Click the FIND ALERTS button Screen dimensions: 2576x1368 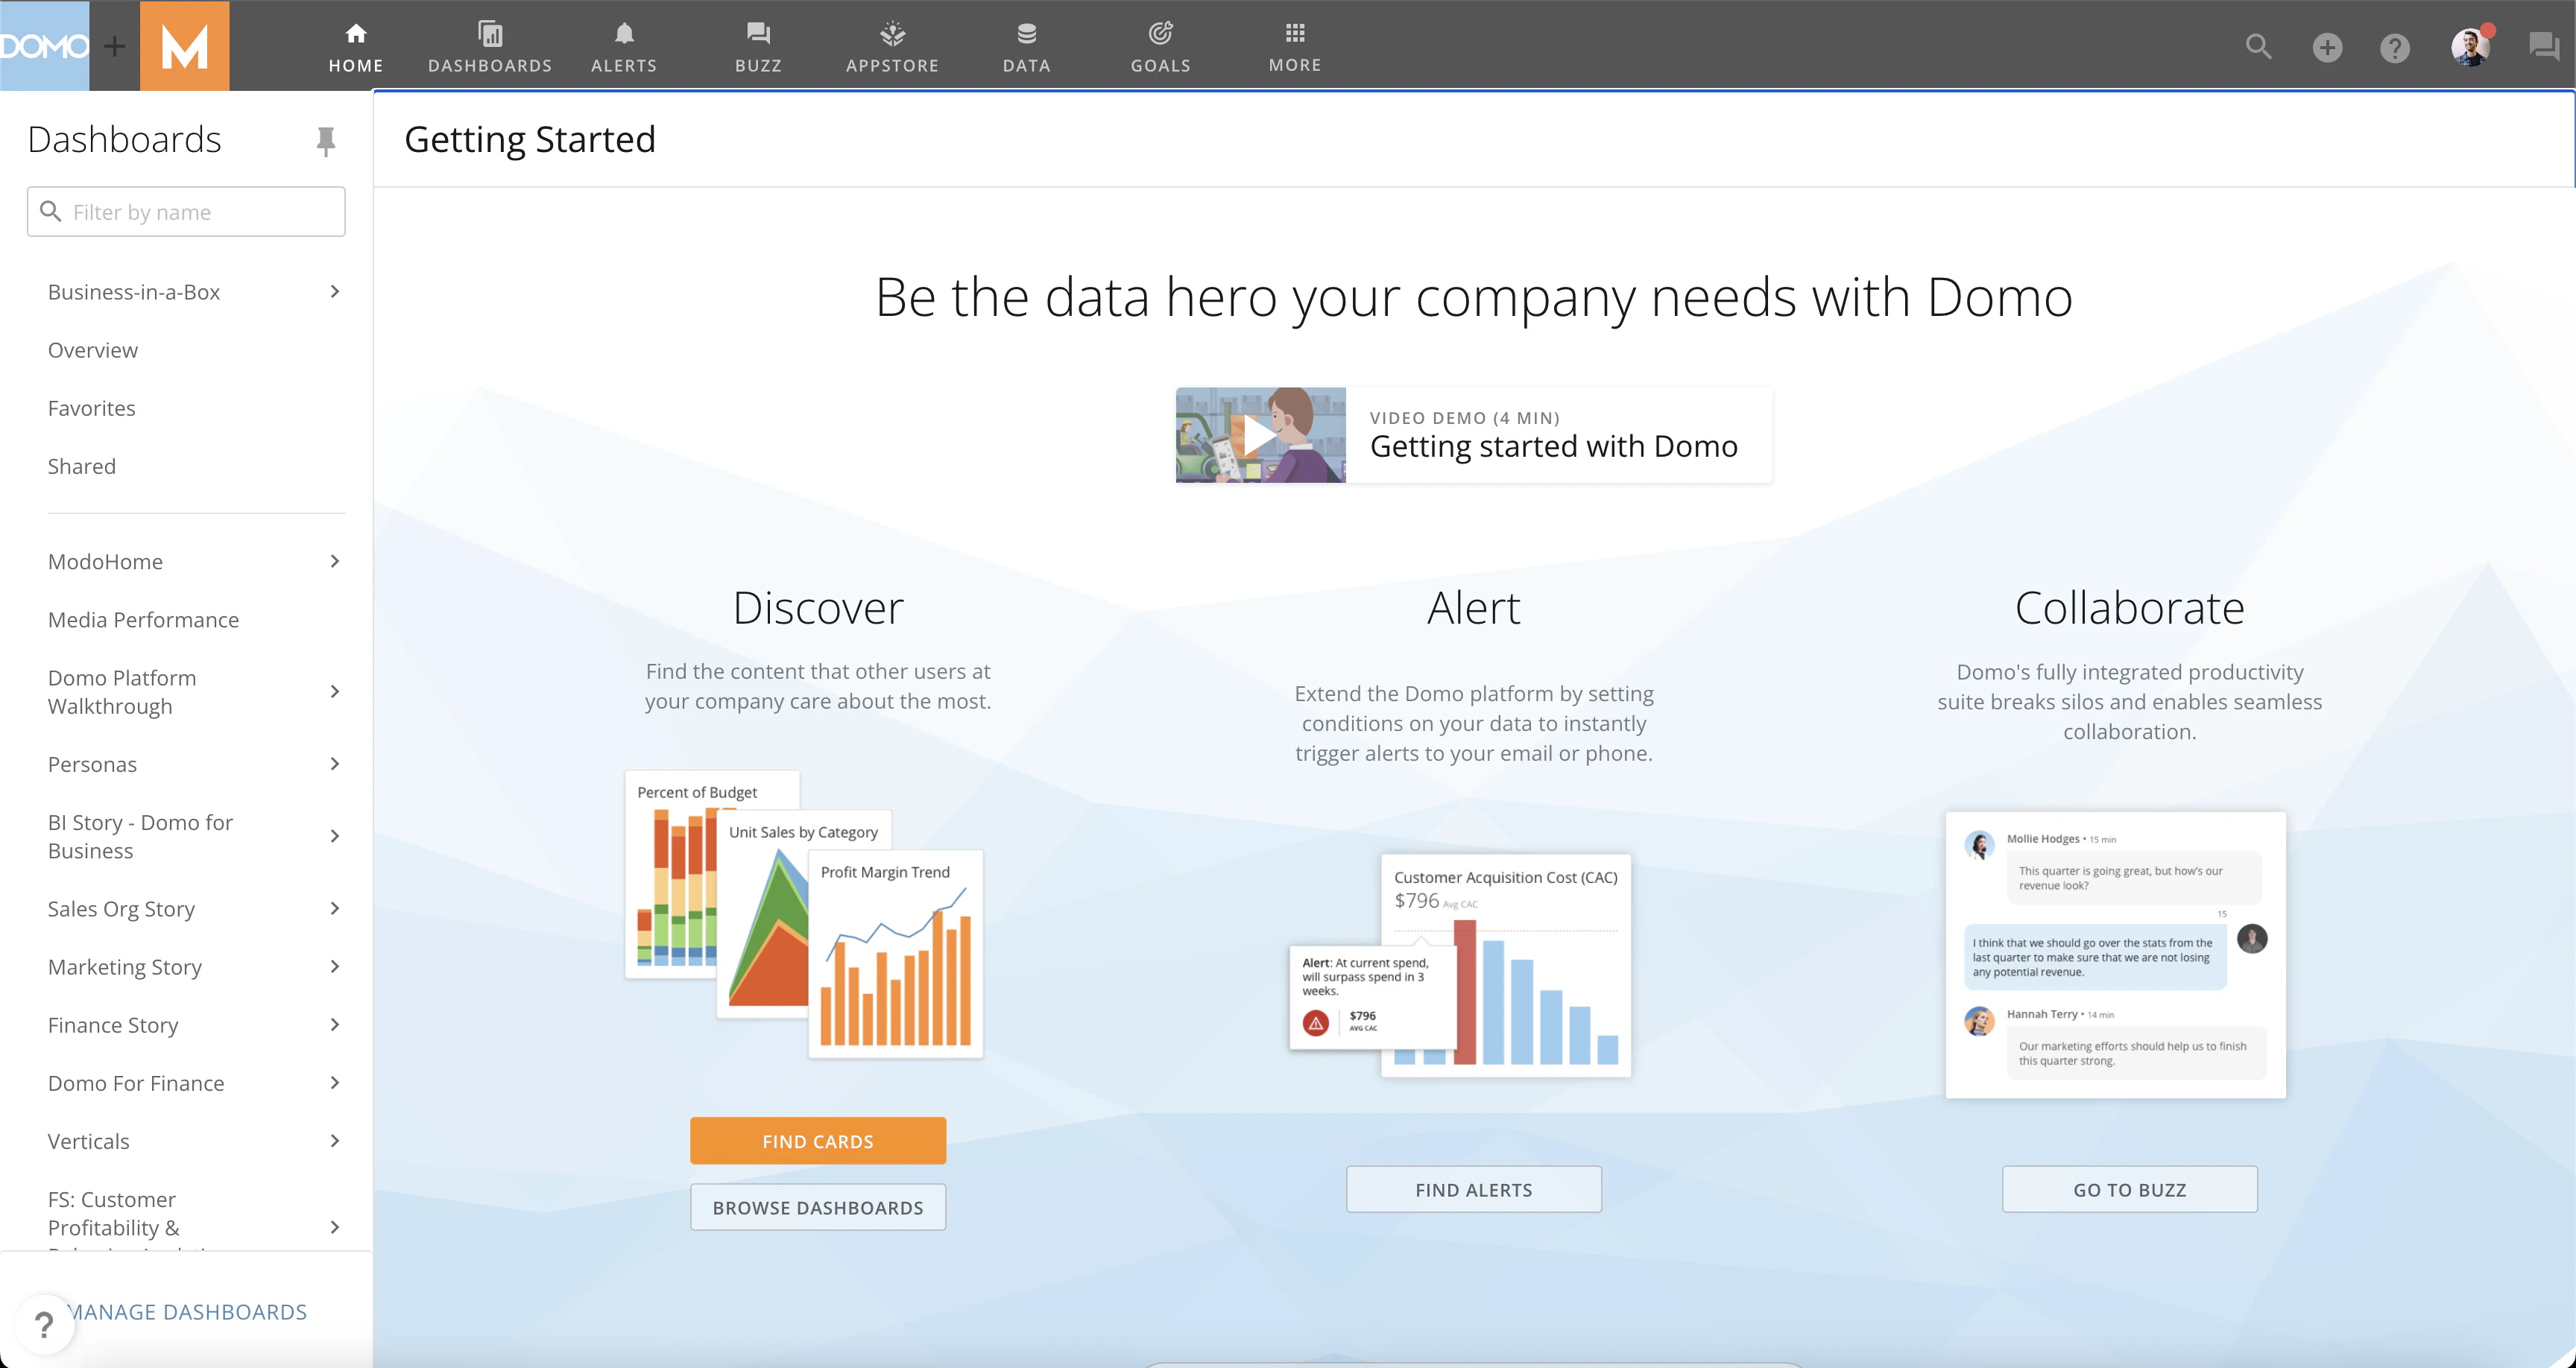(x=1474, y=1189)
